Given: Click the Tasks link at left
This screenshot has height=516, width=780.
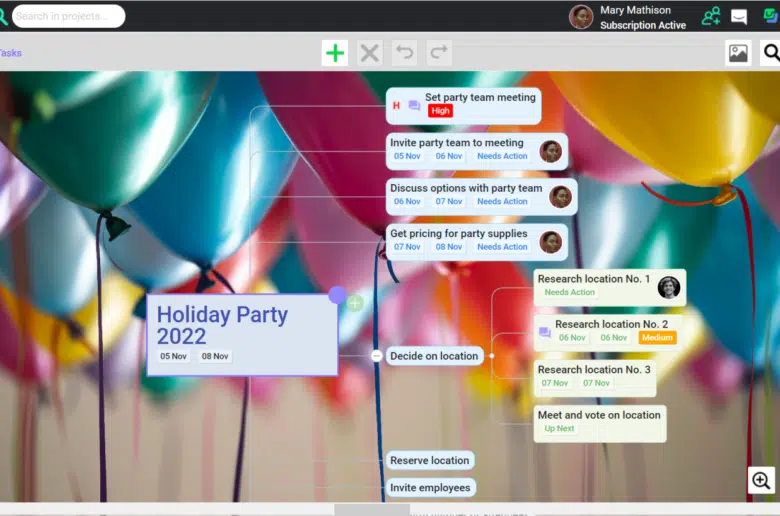Looking at the screenshot, I should 10,53.
